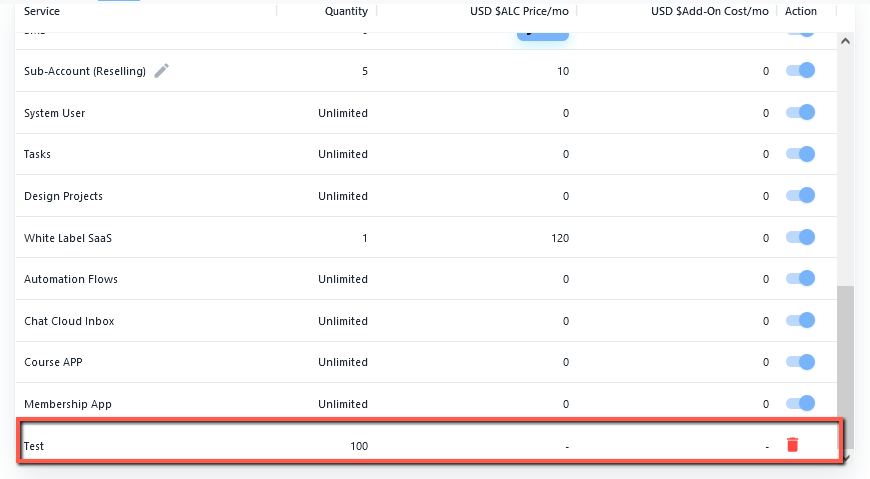This screenshot has width=870, height=479.
Task: Switch off the Design Projects toggle
Action: [801, 196]
